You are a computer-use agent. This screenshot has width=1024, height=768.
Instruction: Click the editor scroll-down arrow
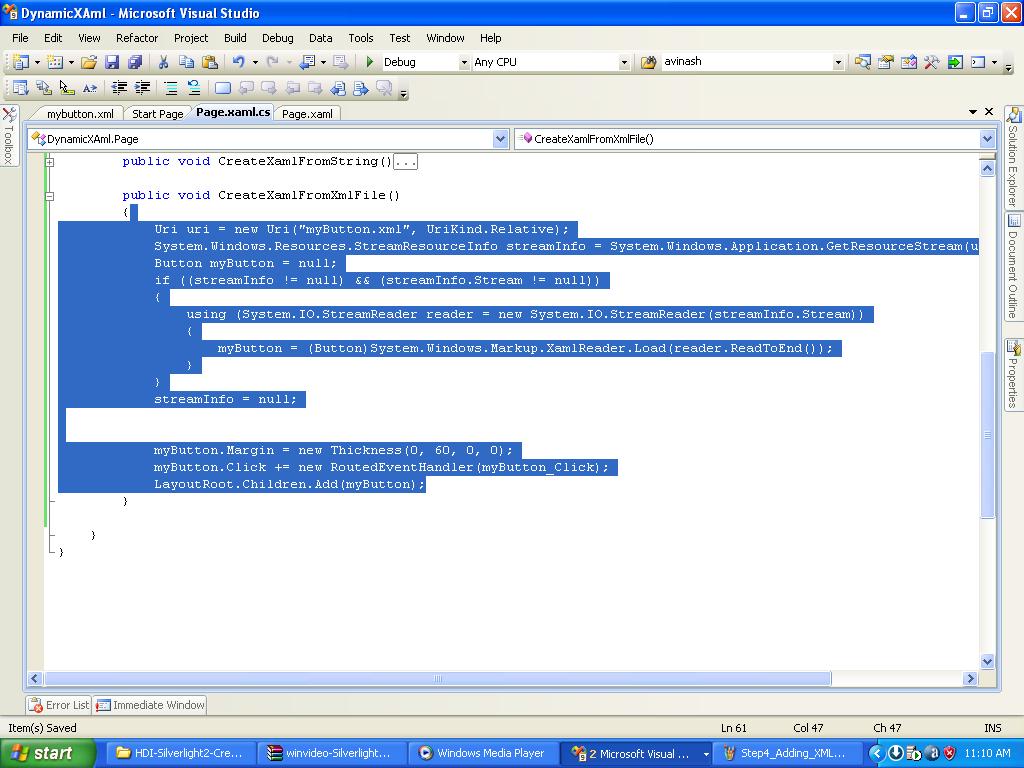[987, 661]
